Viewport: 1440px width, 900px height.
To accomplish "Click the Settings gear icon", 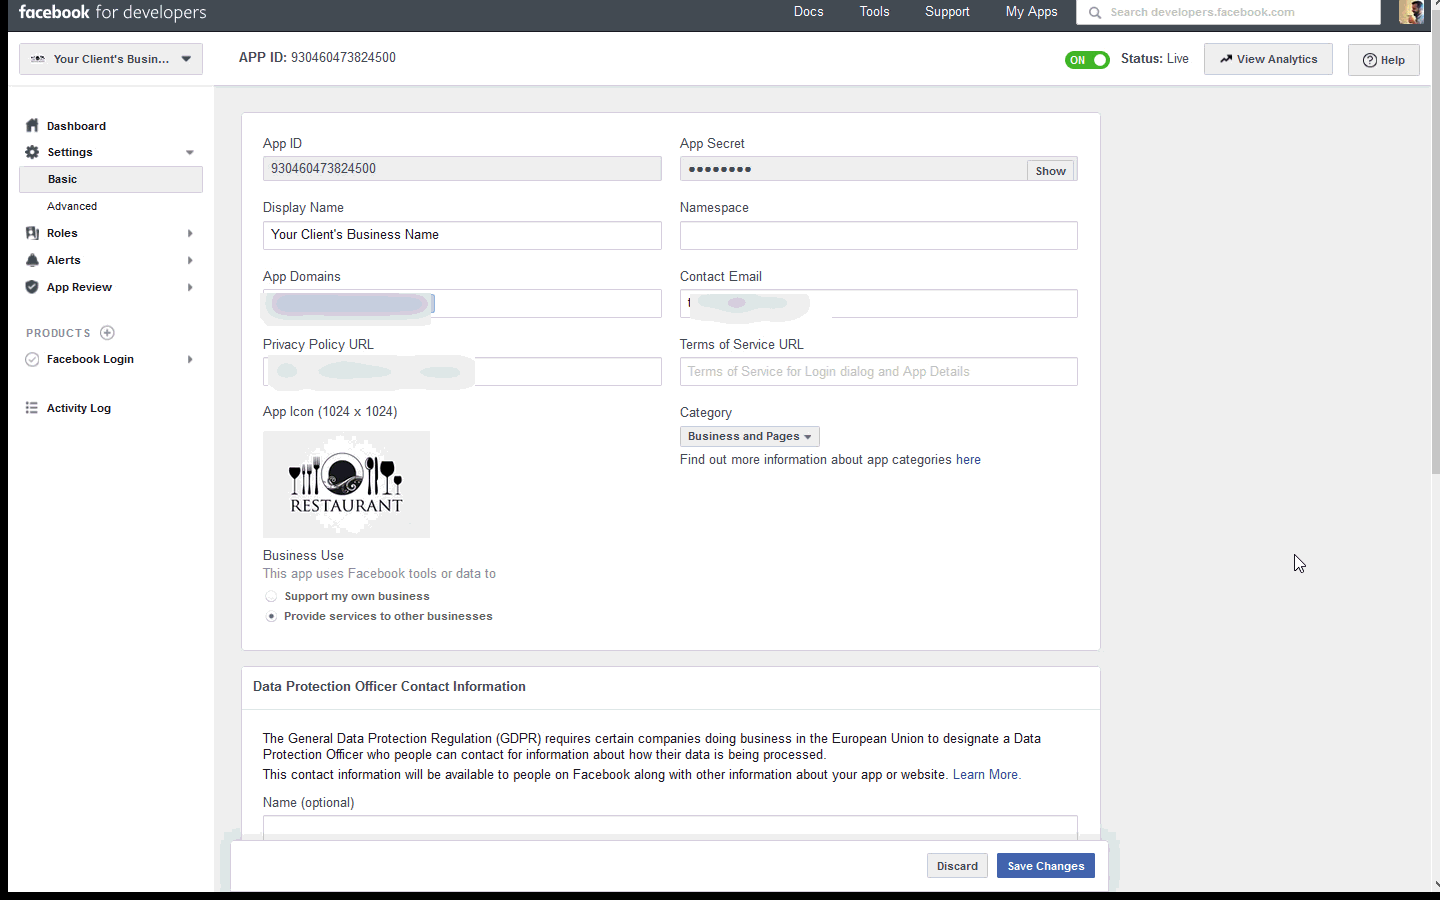I will (32, 152).
